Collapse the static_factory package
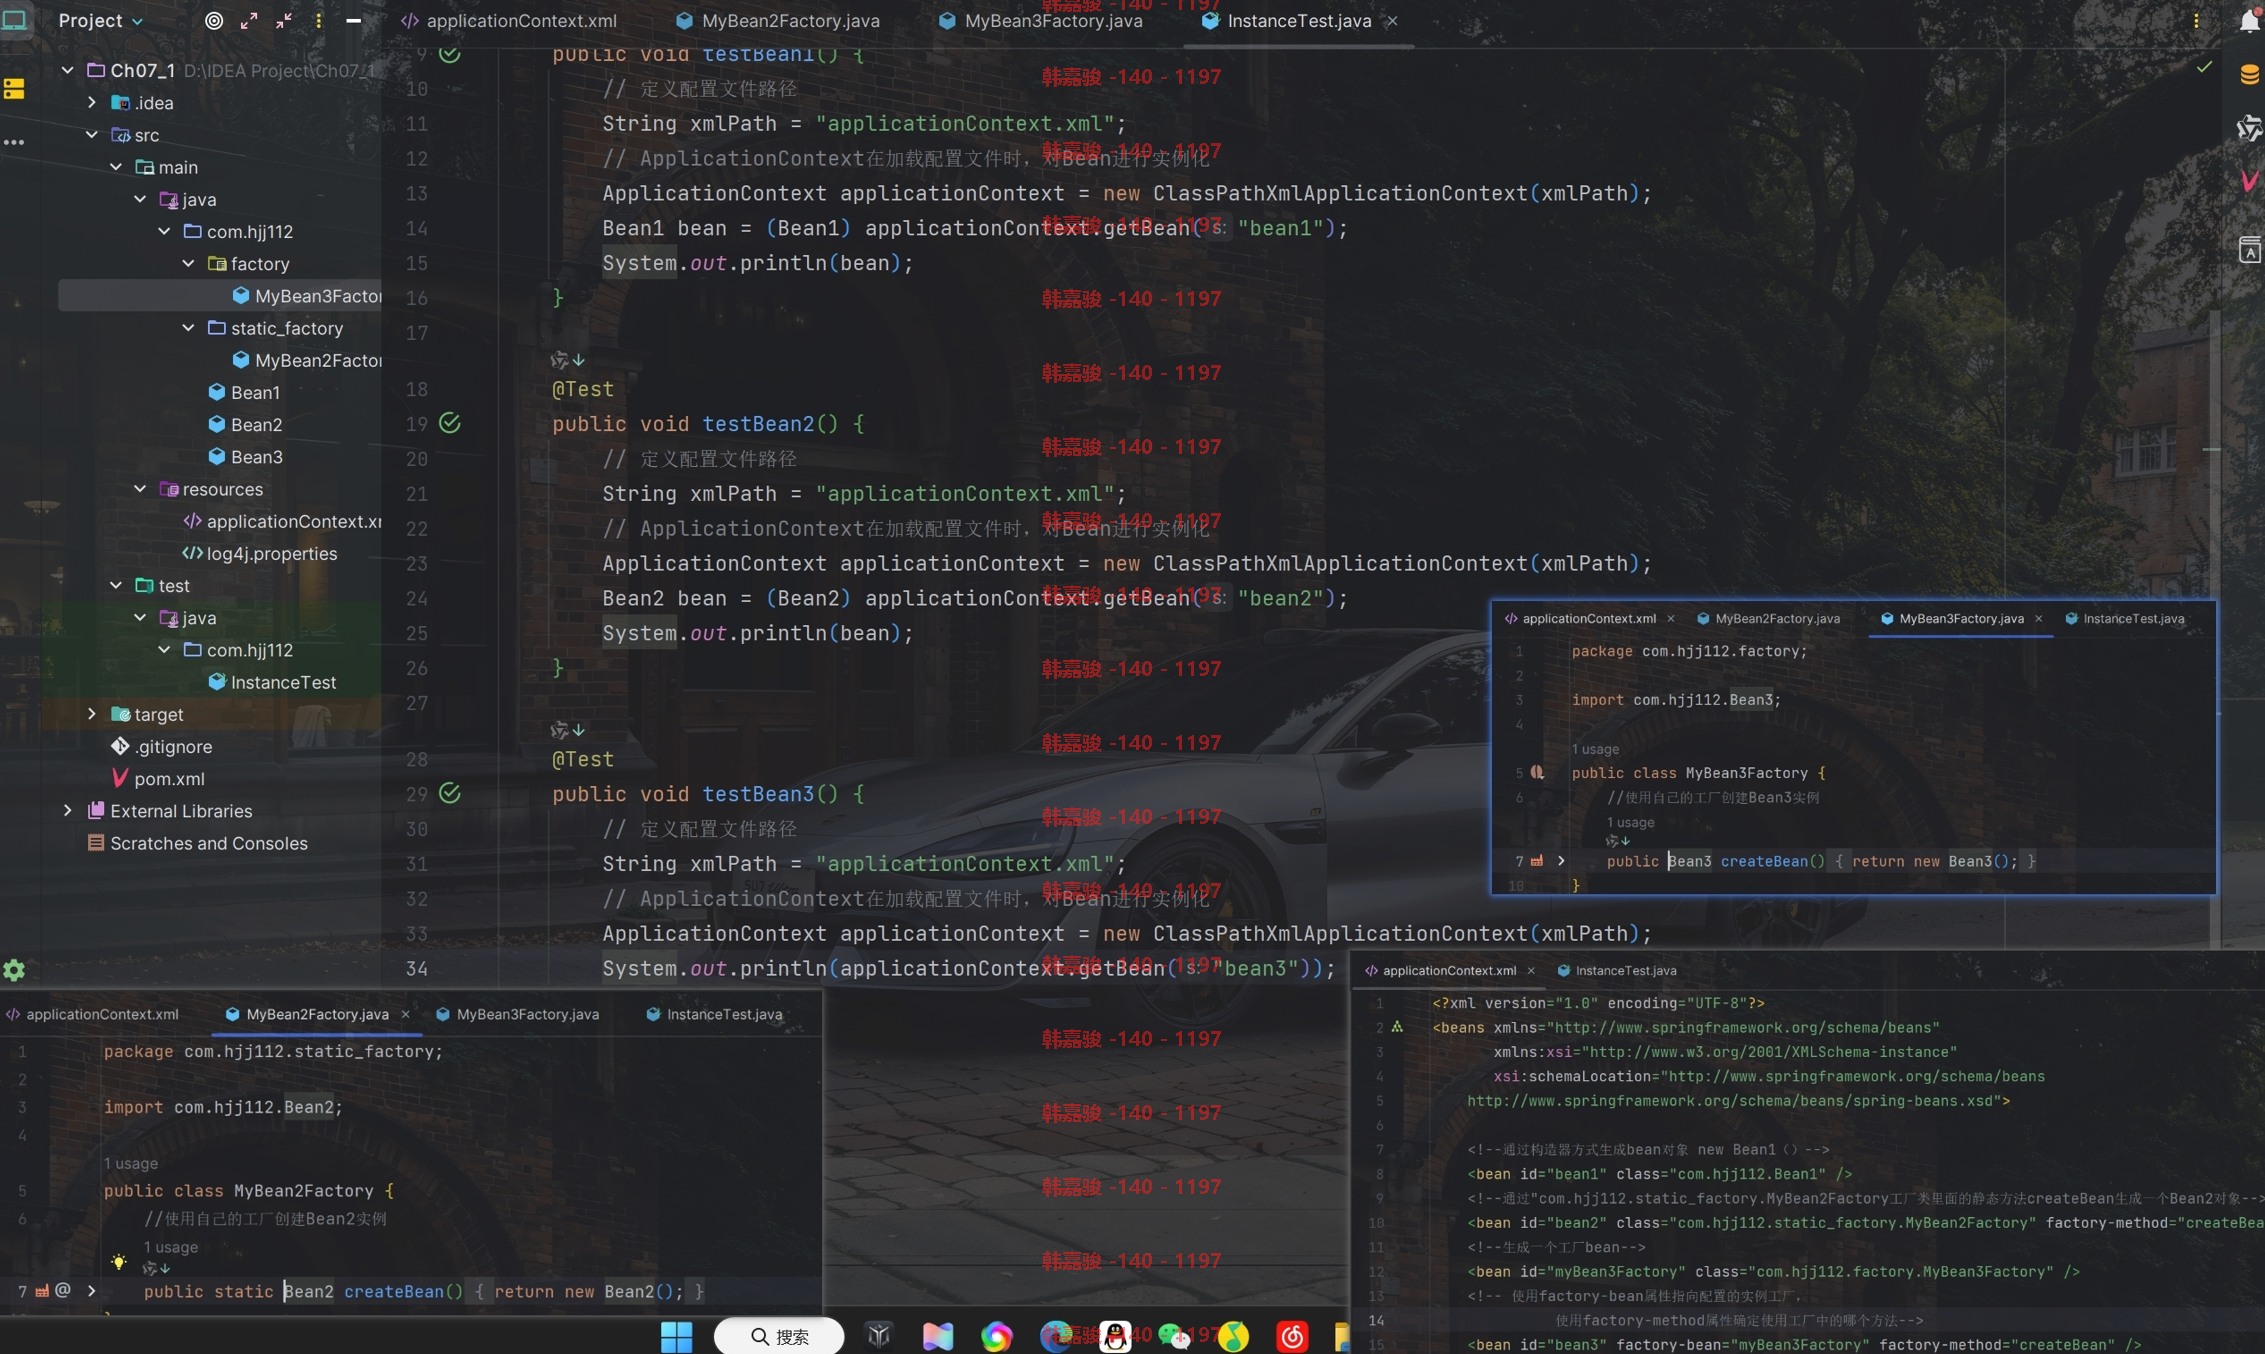Viewport: 2265px width, 1354px height. click(188, 328)
